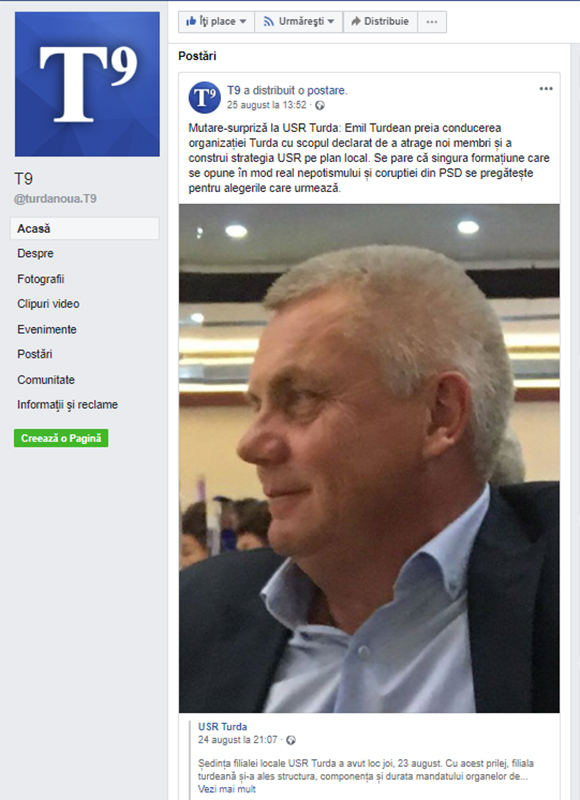Click the globe privacy icon by 25 august
Viewport: 580px width, 800px height.
click(x=320, y=106)
